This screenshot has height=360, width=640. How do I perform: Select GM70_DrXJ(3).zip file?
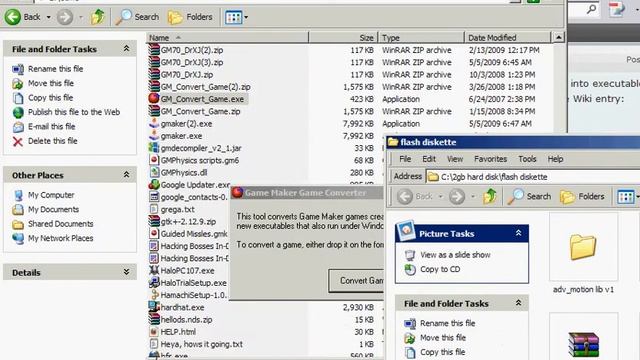(x=192, y=62)
